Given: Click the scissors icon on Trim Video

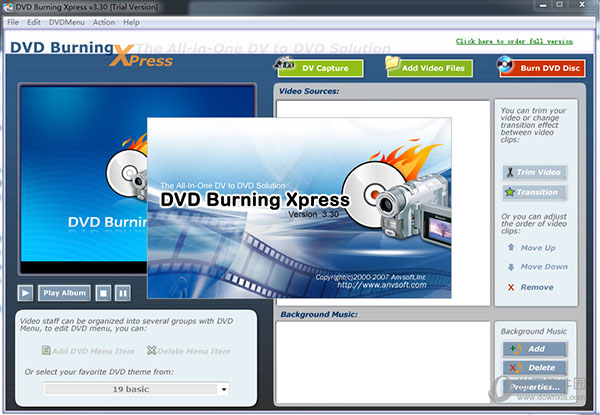Looking at the screenshot, I should [x=510, y=172].
